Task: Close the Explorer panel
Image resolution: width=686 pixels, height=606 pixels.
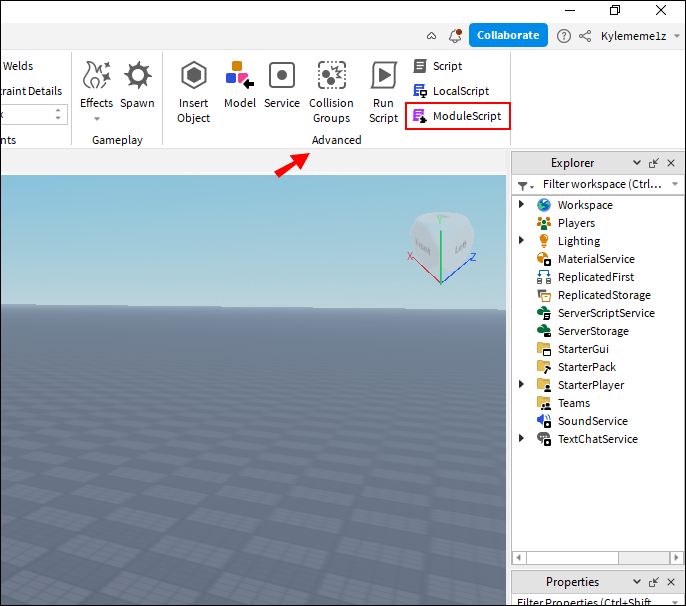Action: click(x=671, y=163)
